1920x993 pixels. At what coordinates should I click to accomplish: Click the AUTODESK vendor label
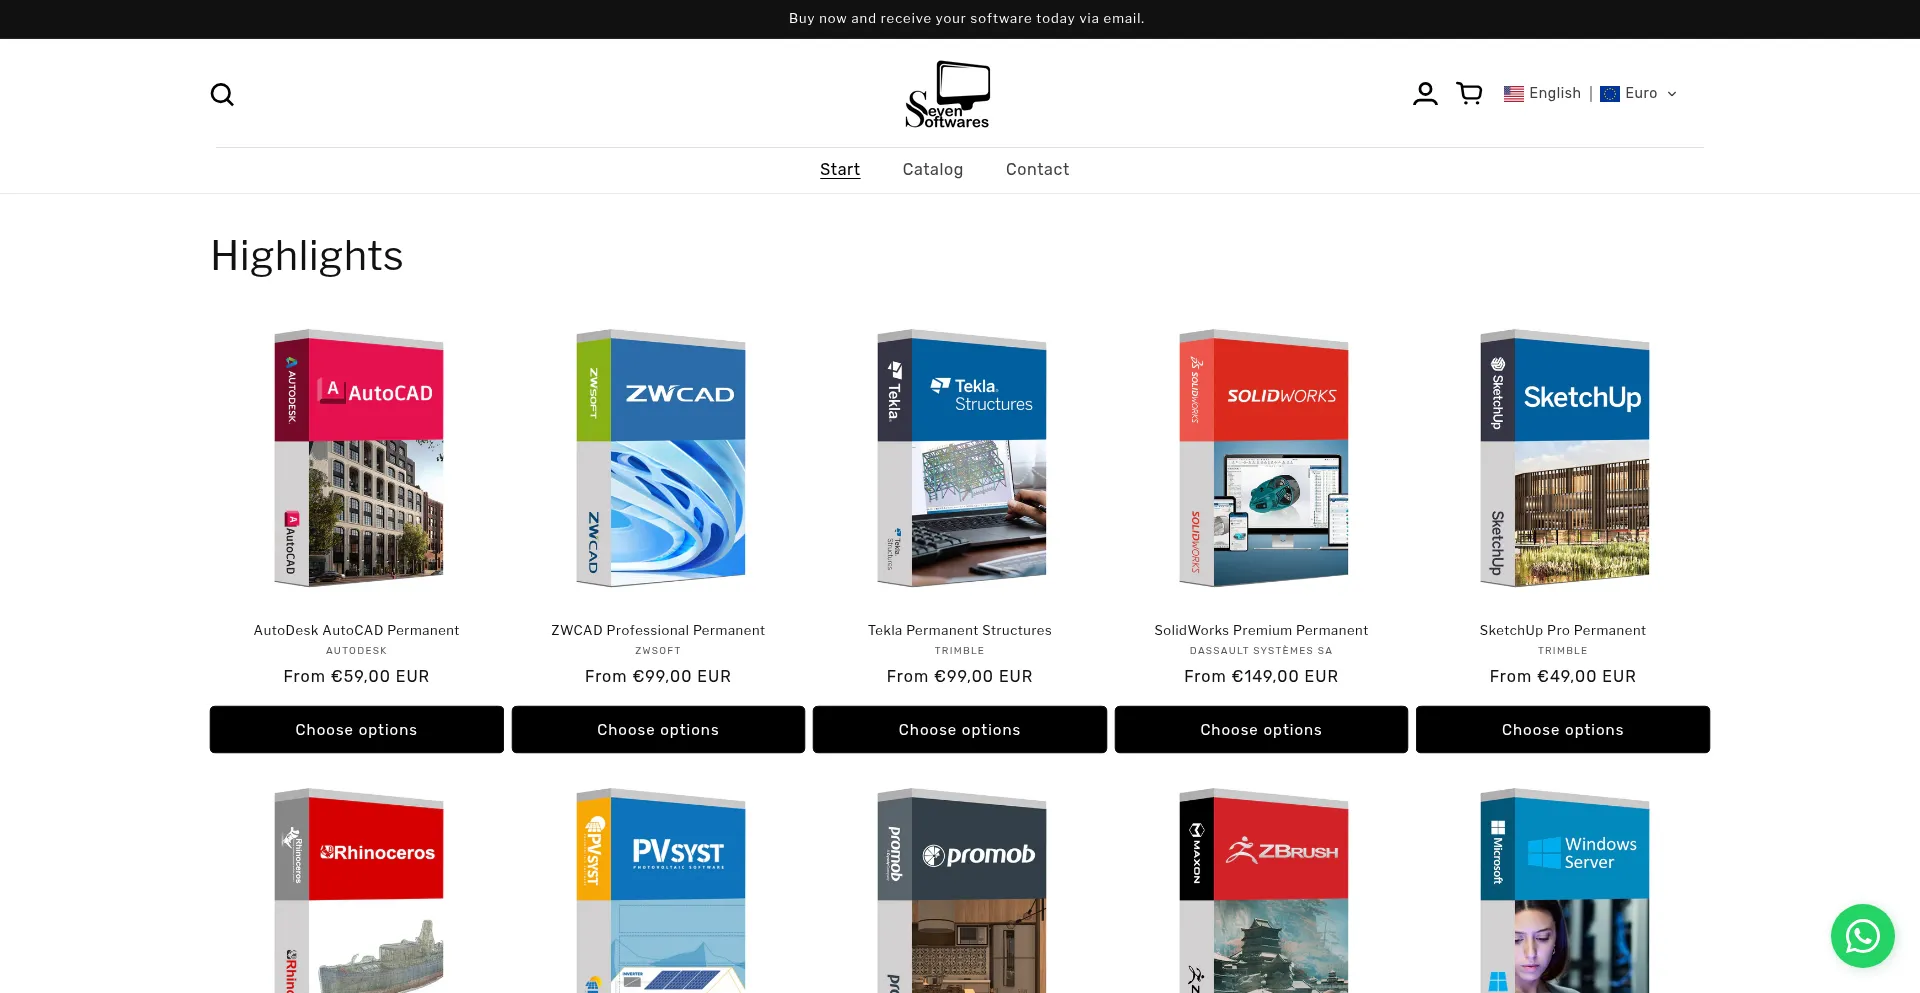coord(356,651)
